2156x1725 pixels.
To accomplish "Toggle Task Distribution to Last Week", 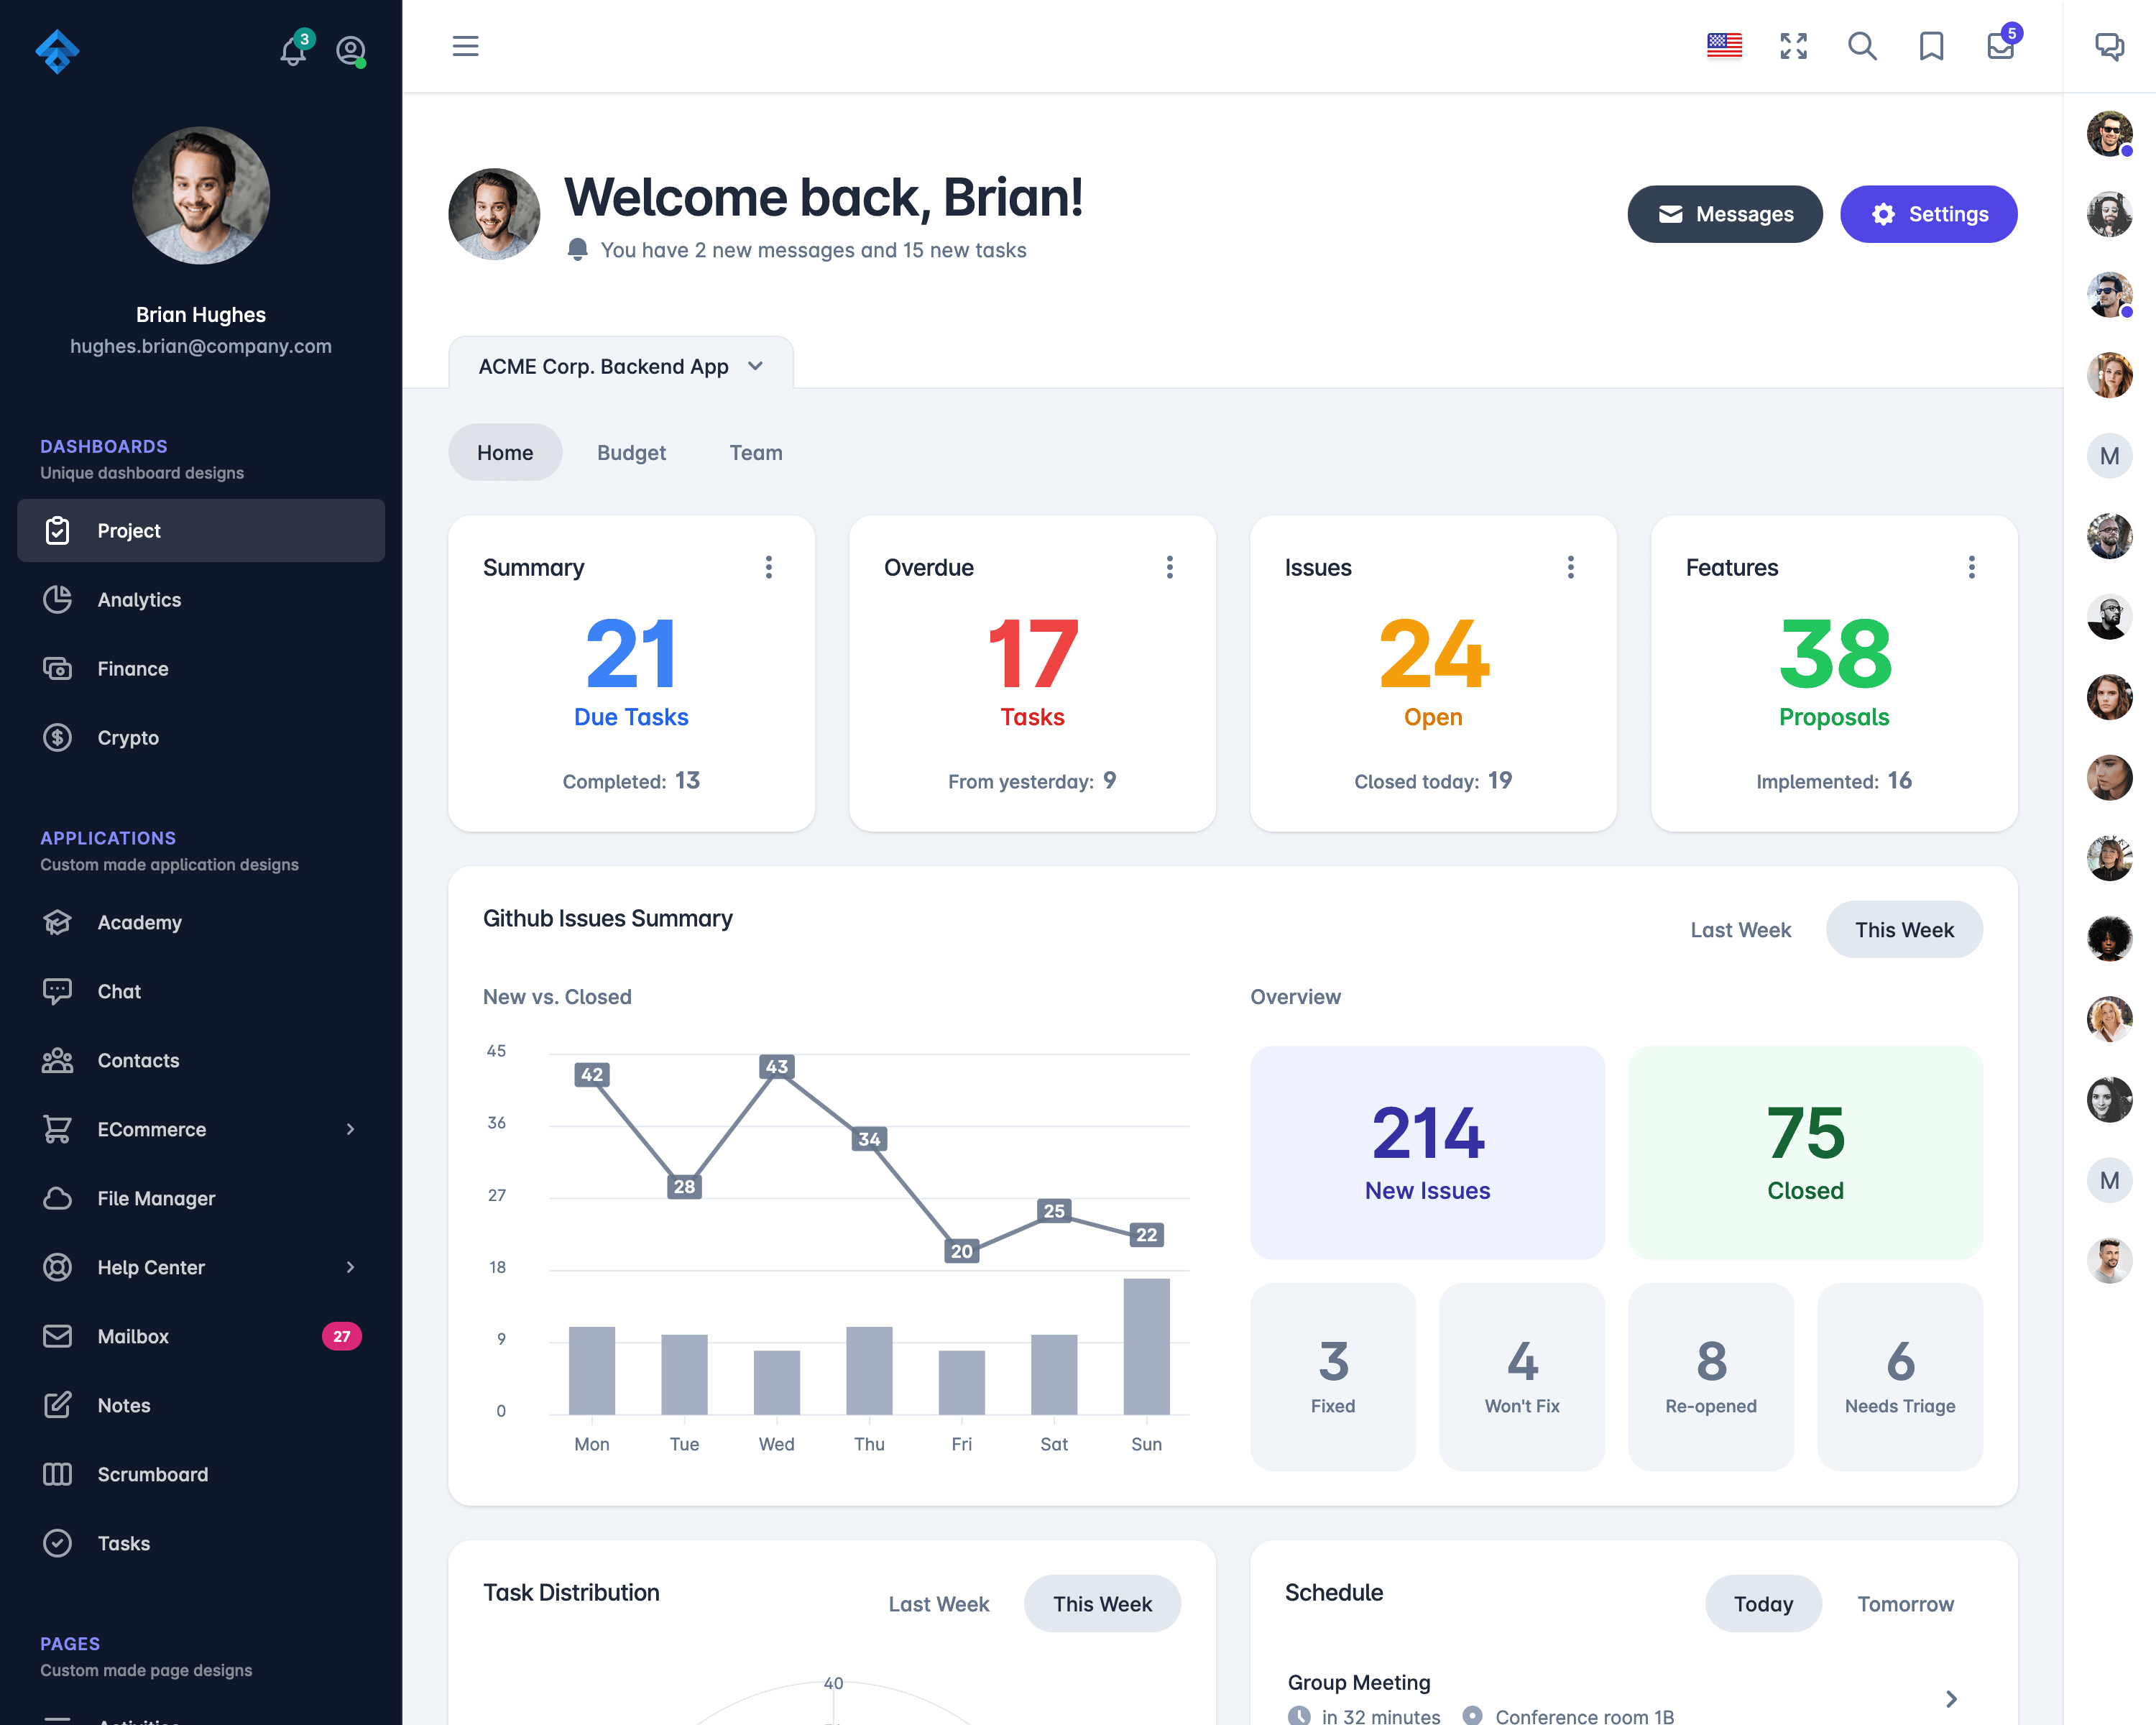I will point(941,1602).
